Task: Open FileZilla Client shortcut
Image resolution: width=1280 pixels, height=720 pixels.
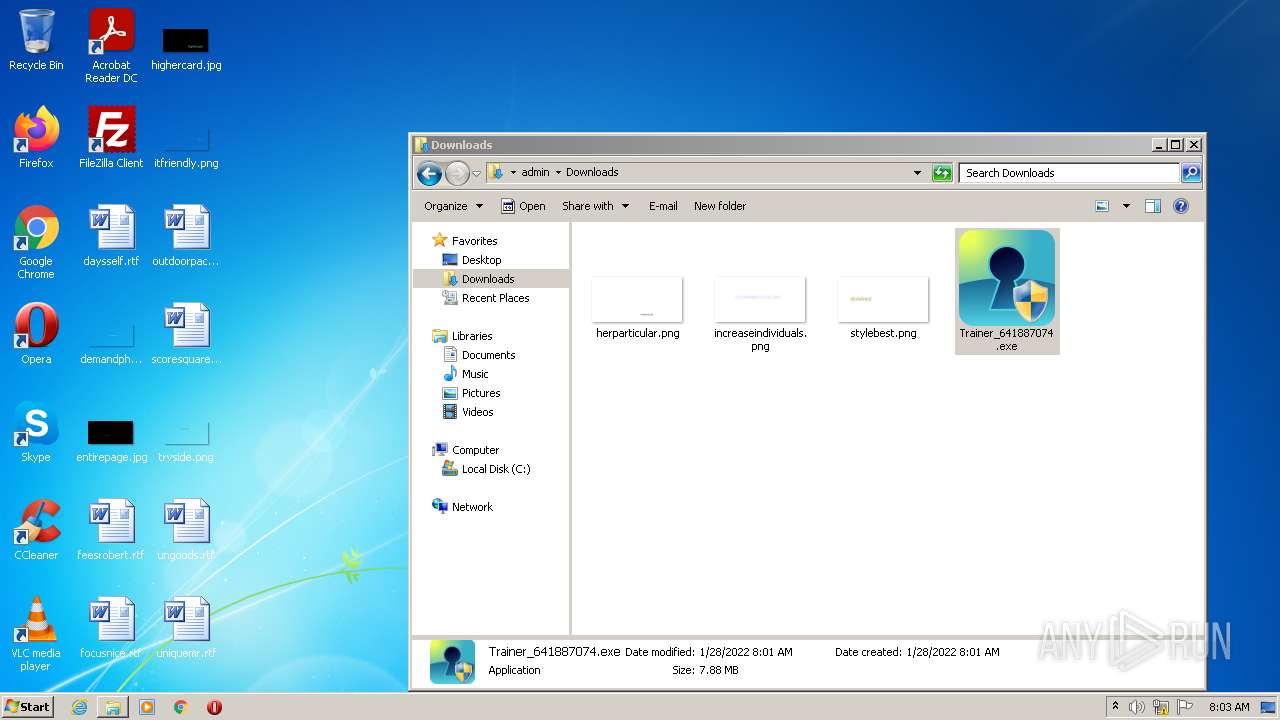Action: (111, 137)
